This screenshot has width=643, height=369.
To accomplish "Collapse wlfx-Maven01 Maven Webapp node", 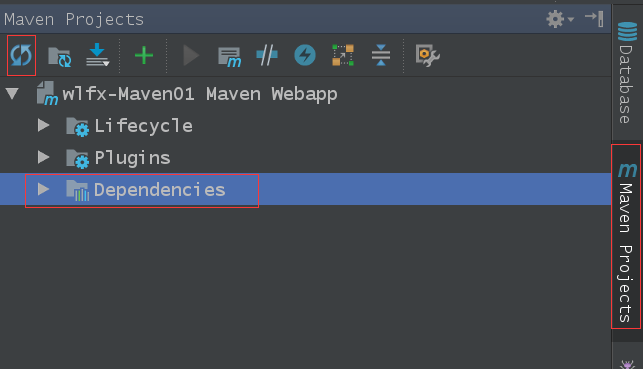I will pyautogui.click(x=12, y=93).
